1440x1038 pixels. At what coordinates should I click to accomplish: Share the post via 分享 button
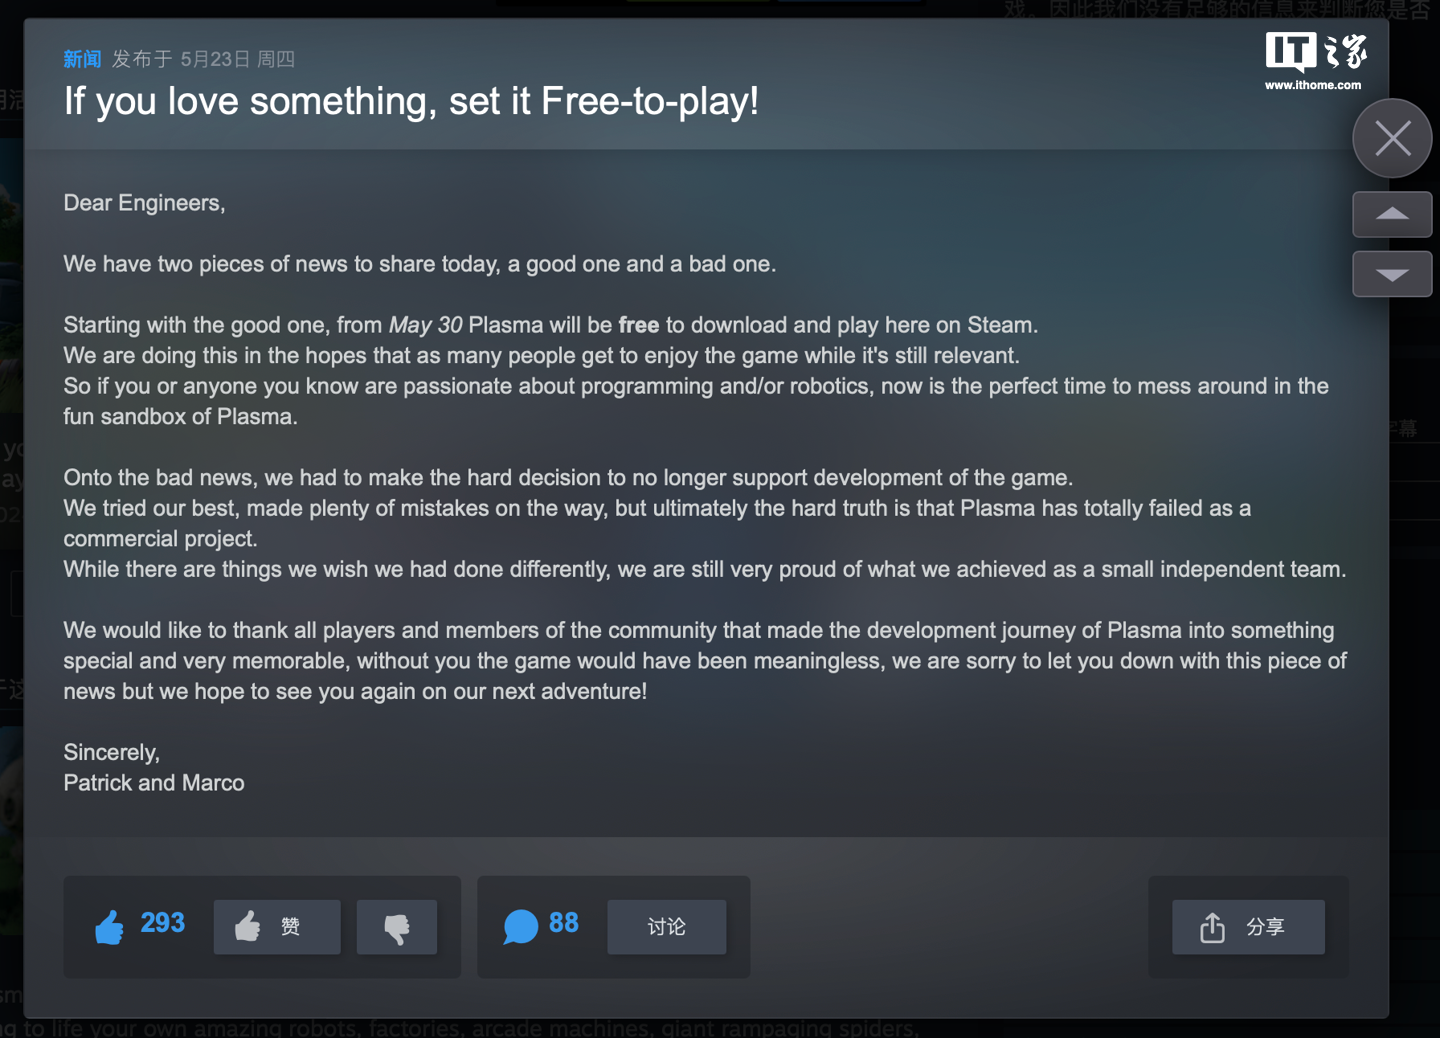click(1248, 927)
